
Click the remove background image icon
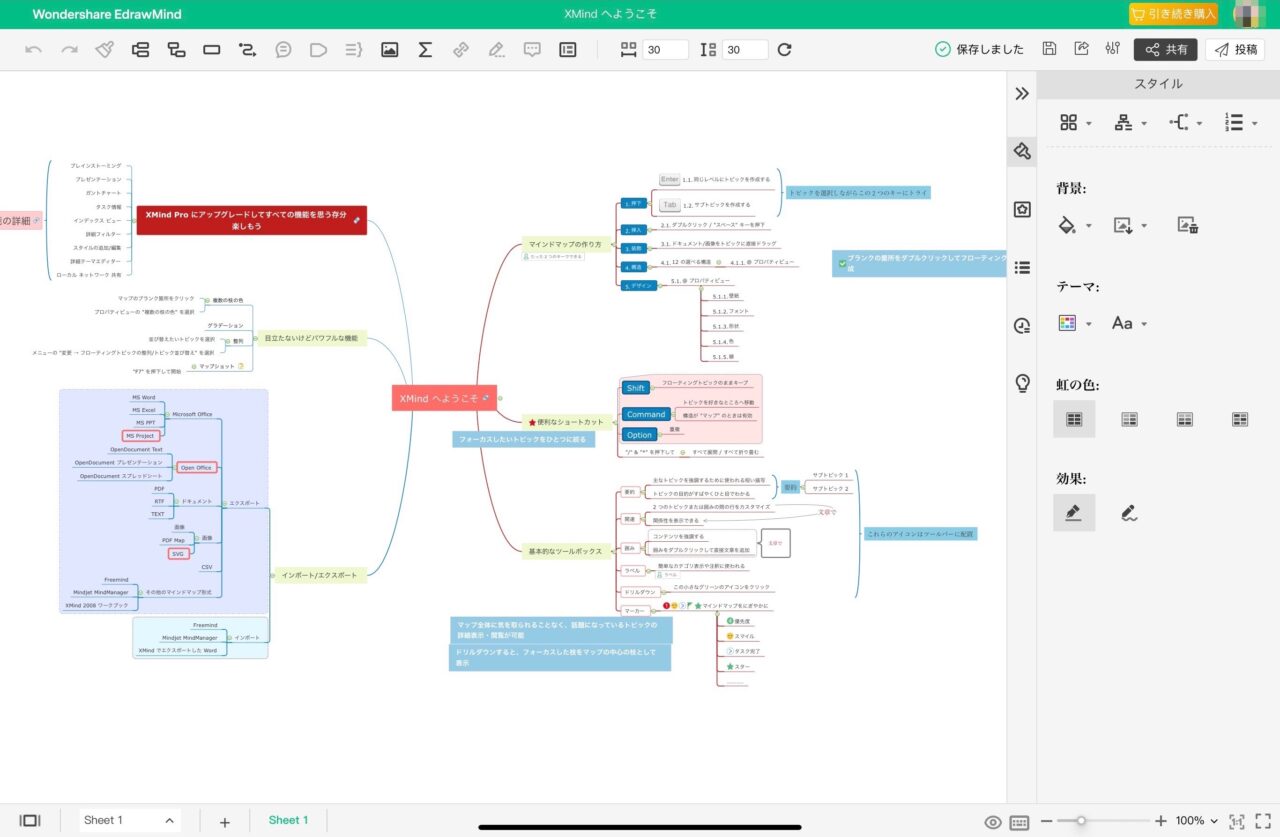click(x=1187, y=225)
